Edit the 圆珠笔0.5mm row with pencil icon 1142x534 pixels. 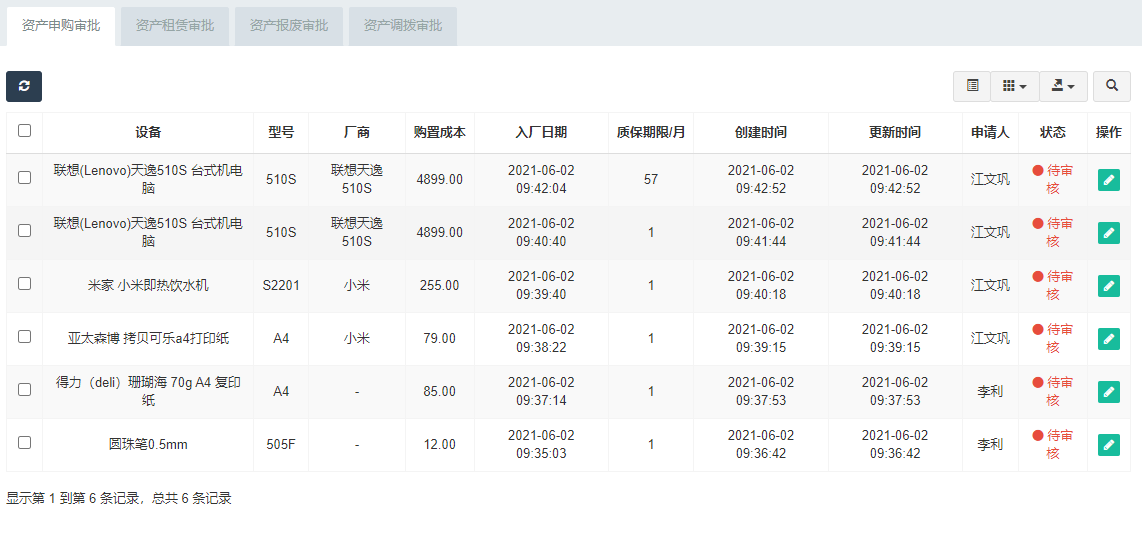[x=1108, y=444]
